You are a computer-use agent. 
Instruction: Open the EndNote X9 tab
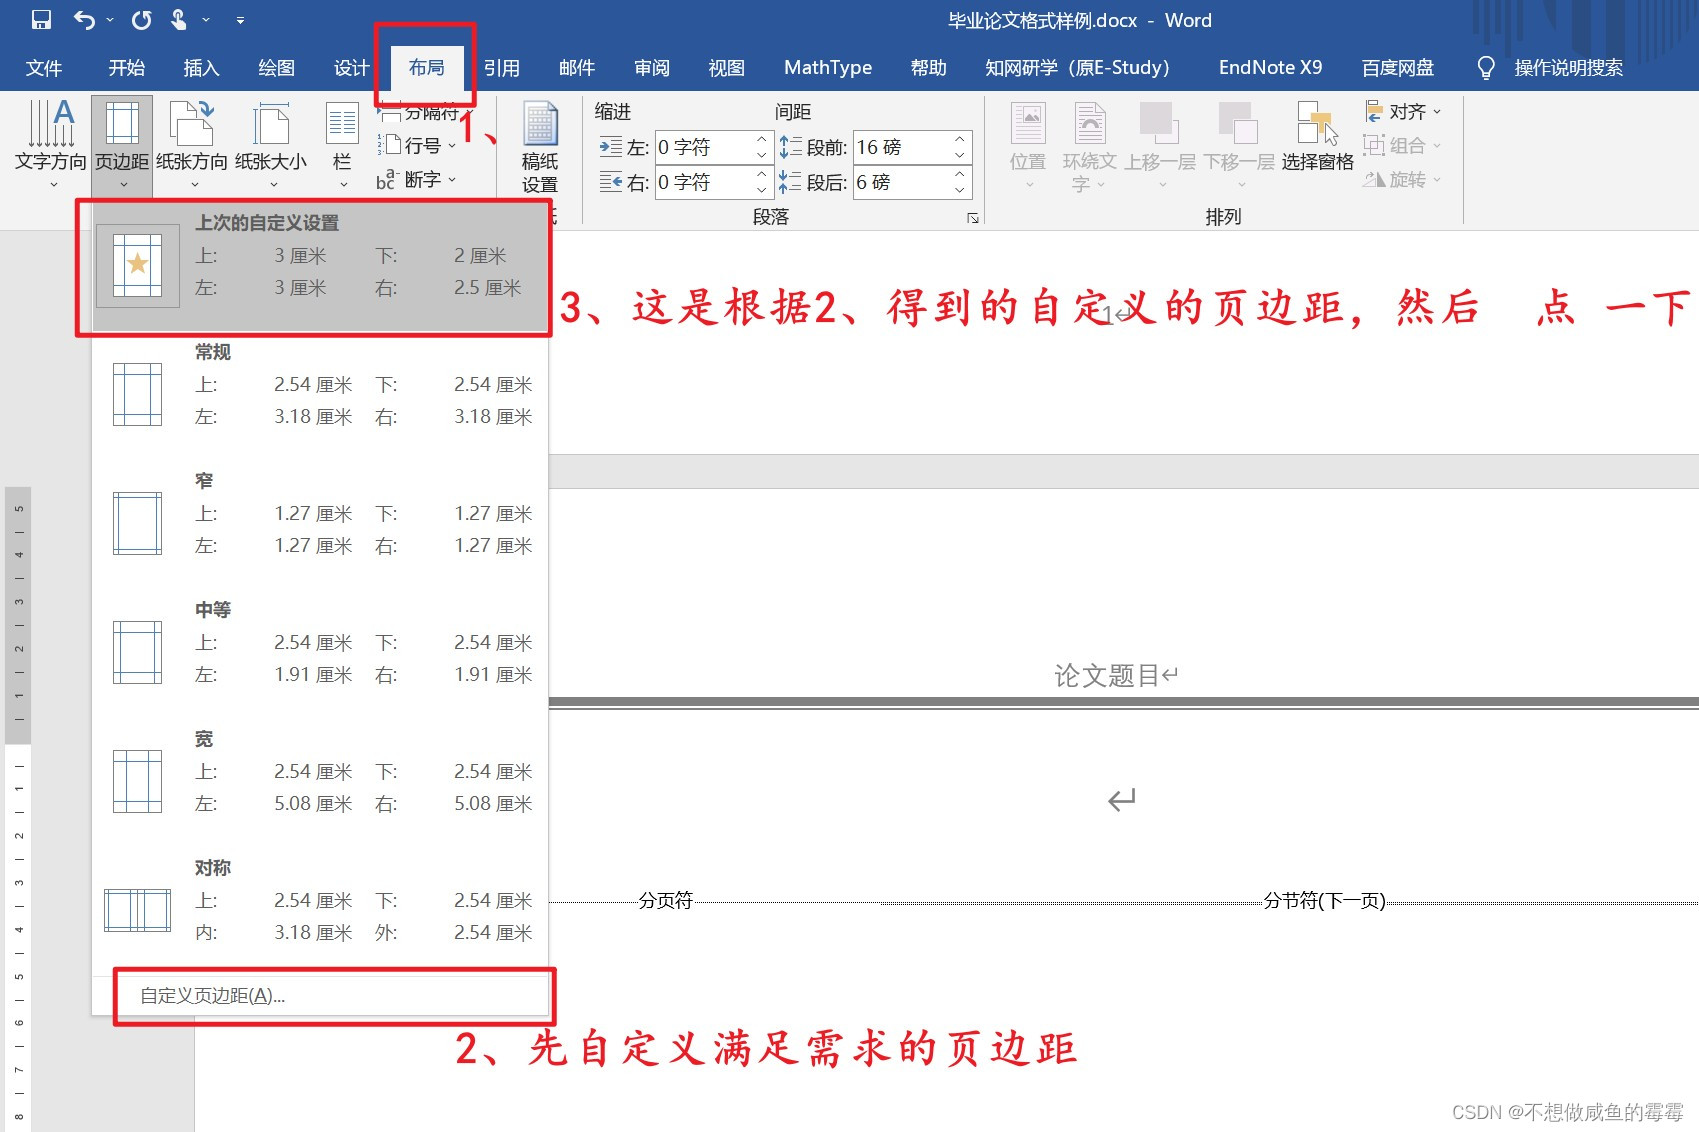pos(1270,68)
